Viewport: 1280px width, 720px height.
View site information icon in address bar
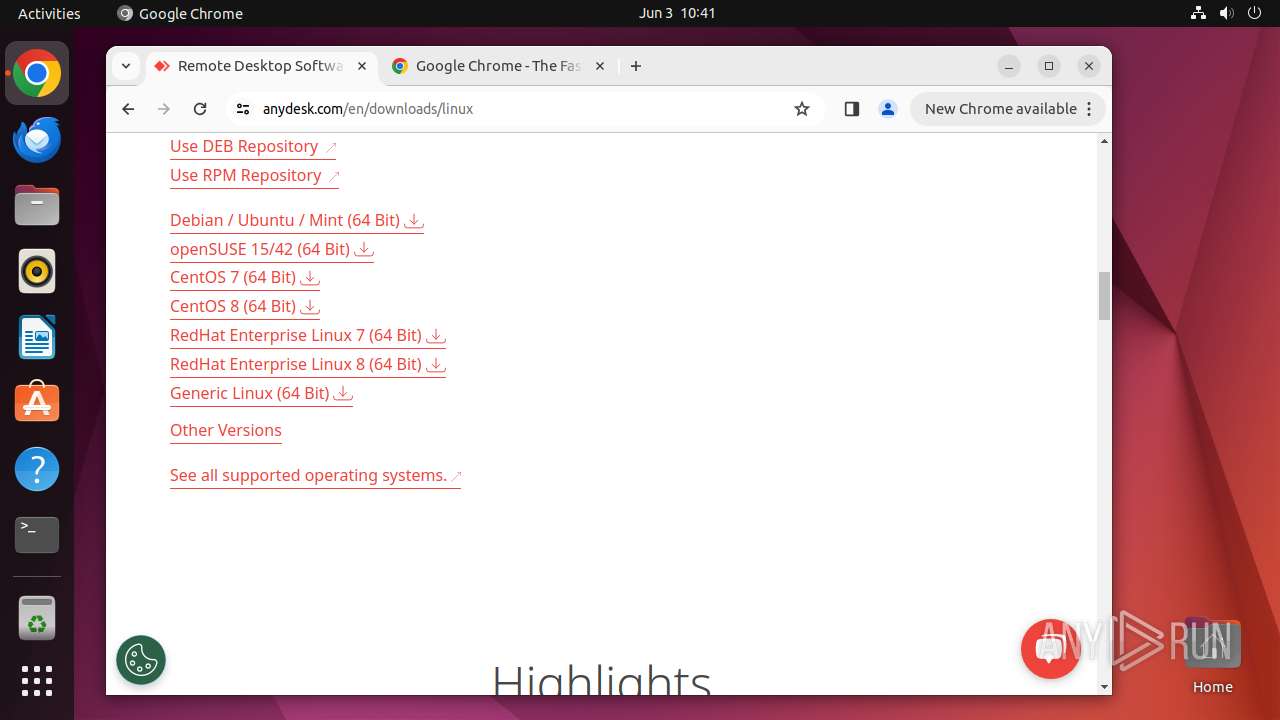242,109
